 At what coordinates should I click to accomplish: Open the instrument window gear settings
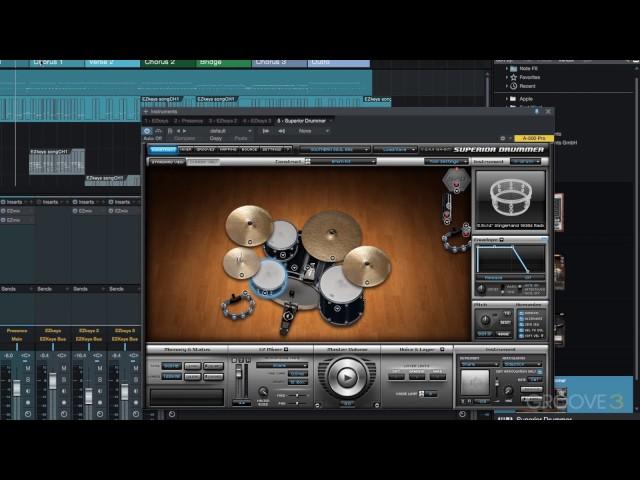(x=503, y=138)
